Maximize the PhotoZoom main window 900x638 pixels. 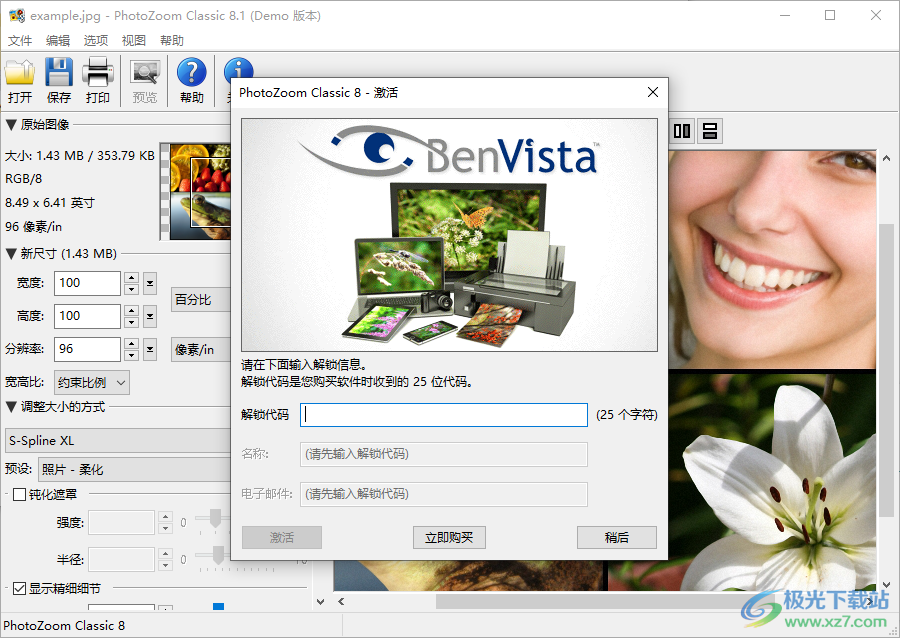coord(830,15)
